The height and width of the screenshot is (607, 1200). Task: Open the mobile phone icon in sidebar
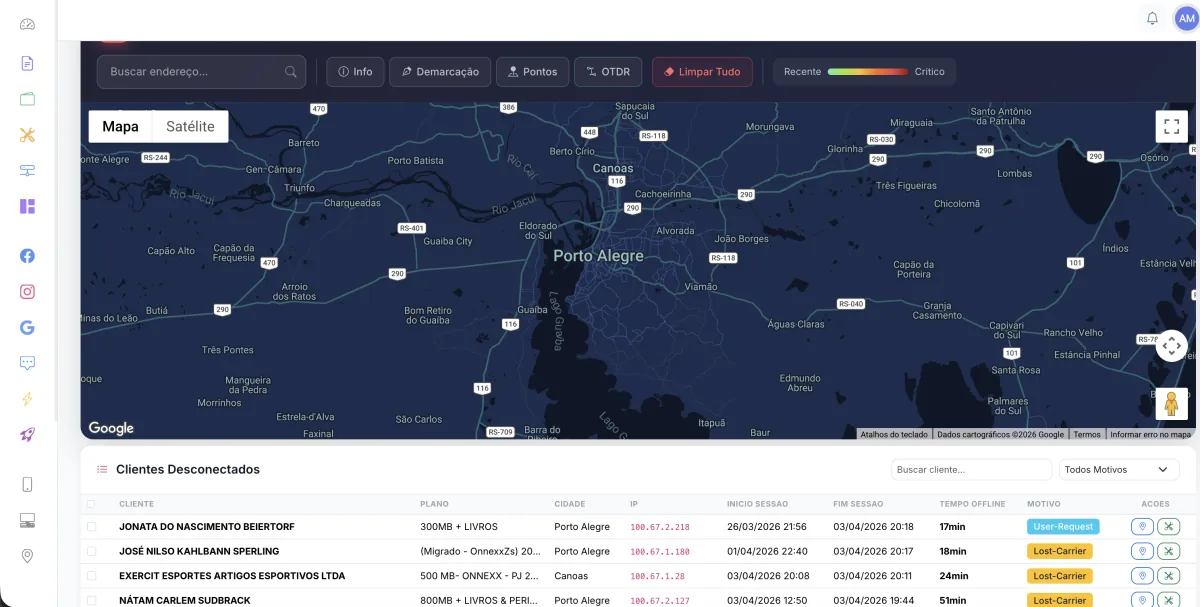[x=27, y=485]
